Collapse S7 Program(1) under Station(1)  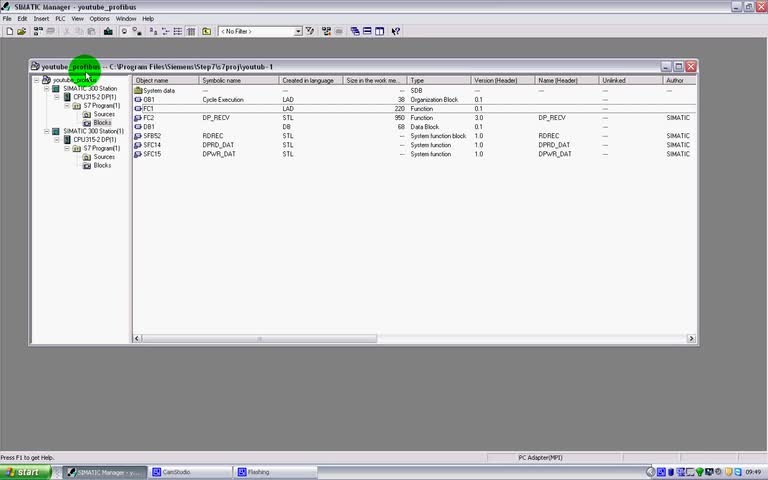click(67, 148)
